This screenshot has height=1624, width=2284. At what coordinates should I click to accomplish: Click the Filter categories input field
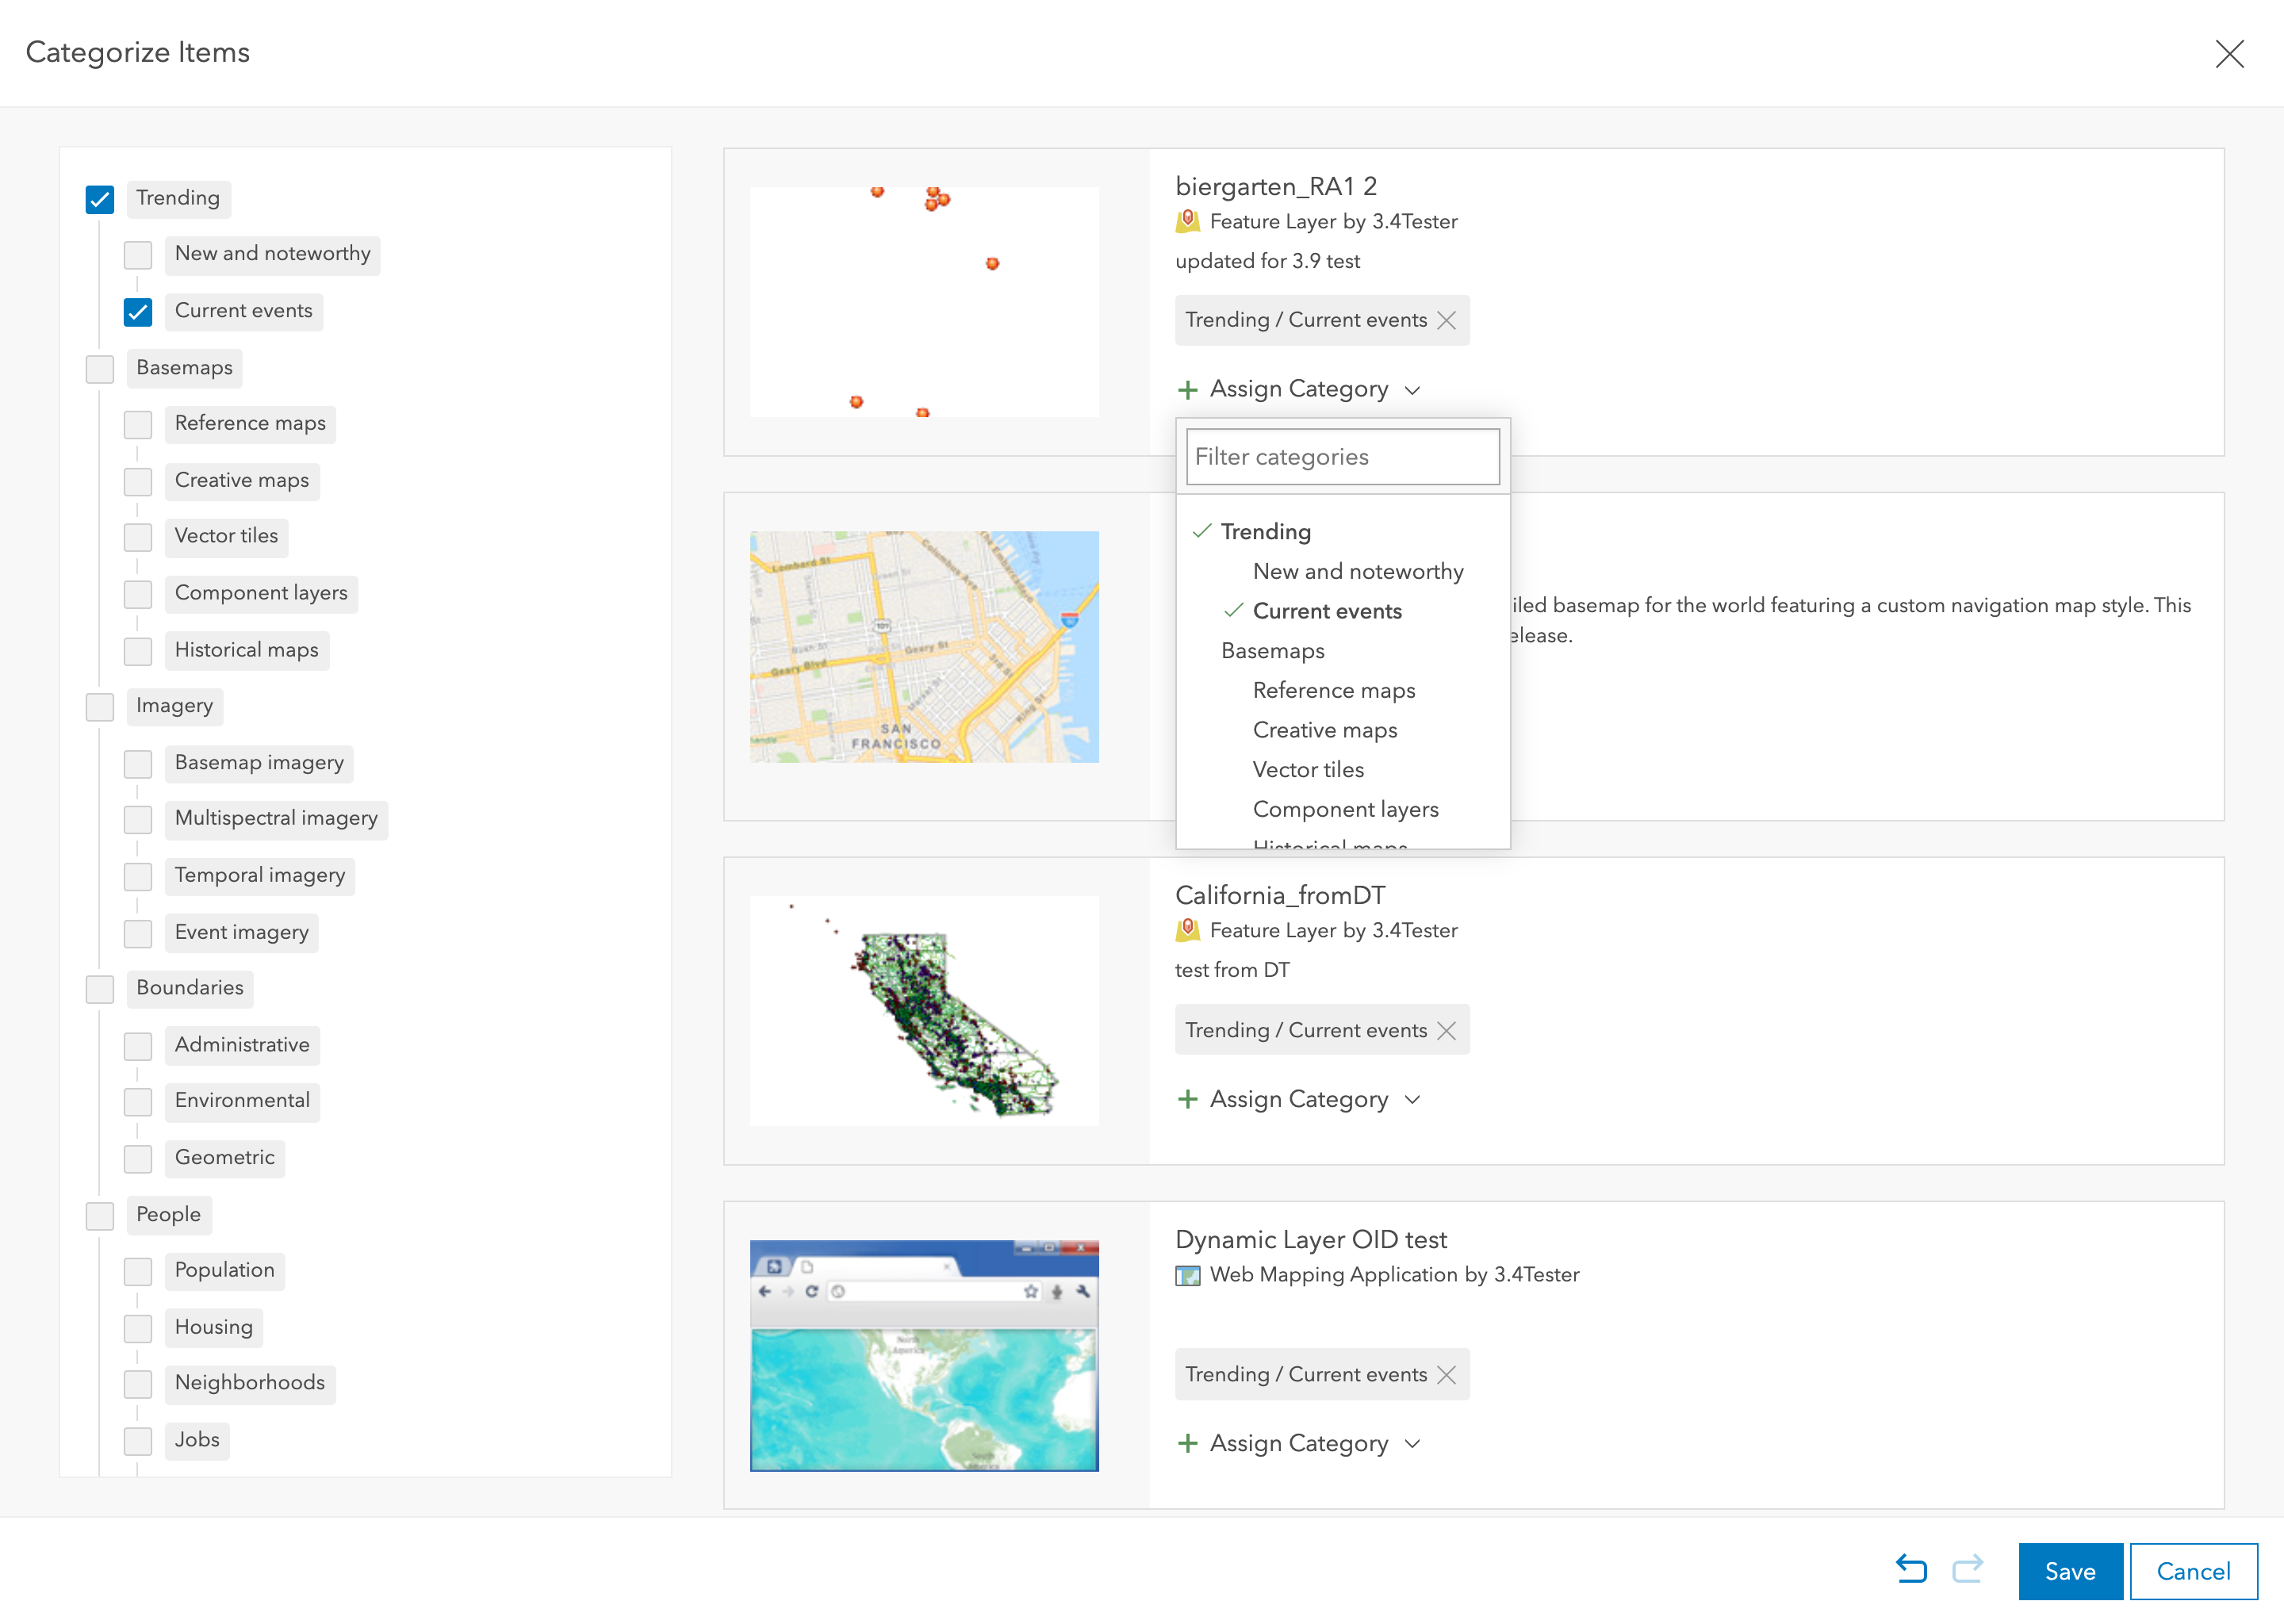(x=1342, y=457)
